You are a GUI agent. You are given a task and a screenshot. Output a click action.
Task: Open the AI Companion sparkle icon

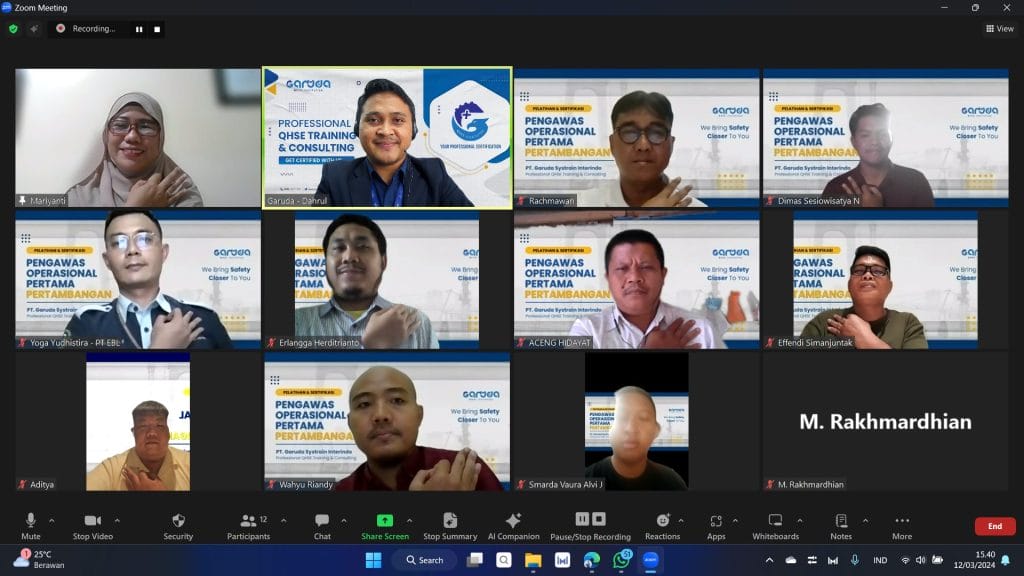513,521
